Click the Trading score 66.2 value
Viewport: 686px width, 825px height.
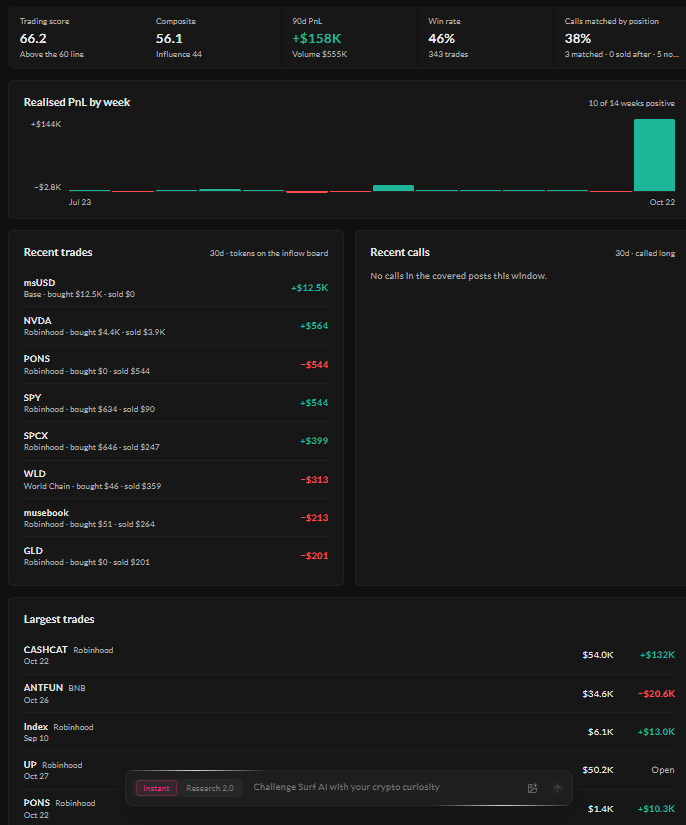click(33, 38)
